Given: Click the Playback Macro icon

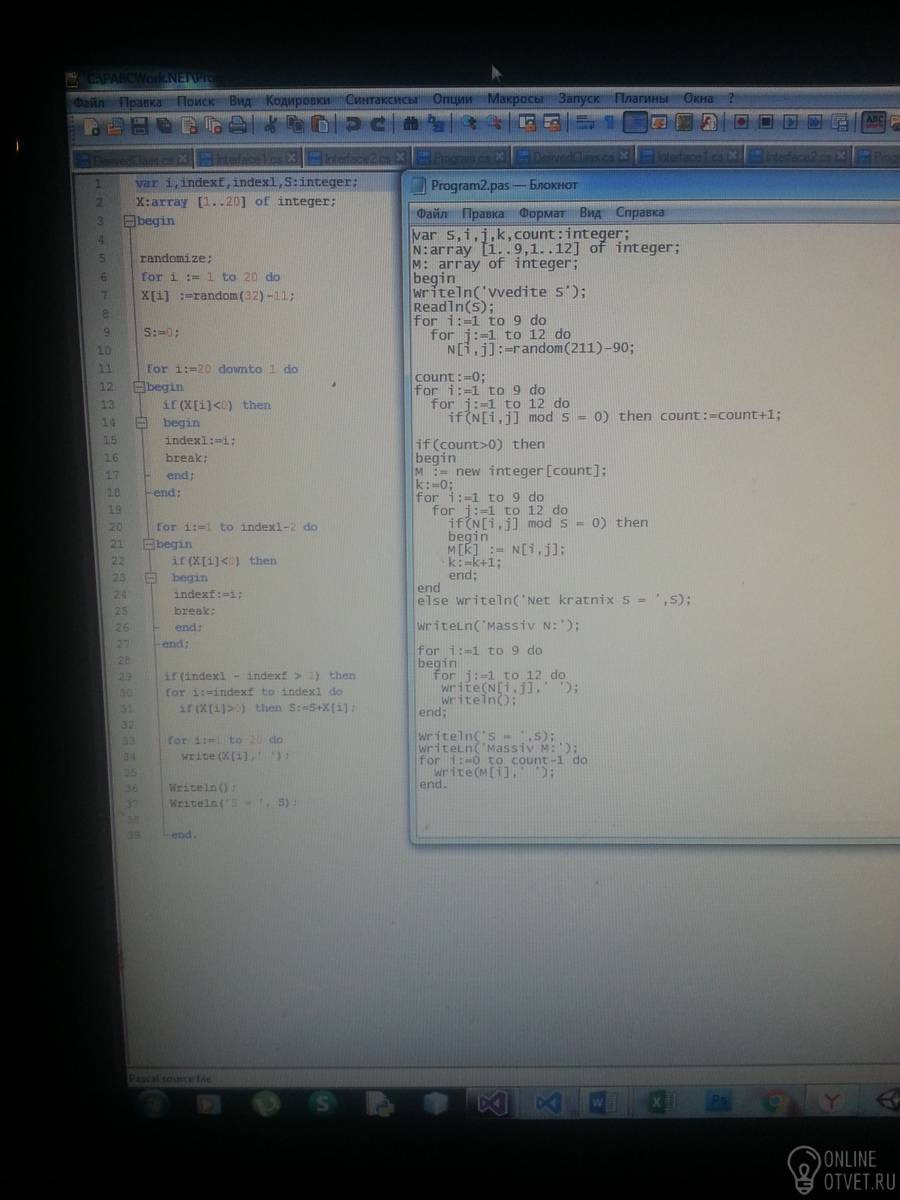Looking at the screenshot, I should [791, 122].
